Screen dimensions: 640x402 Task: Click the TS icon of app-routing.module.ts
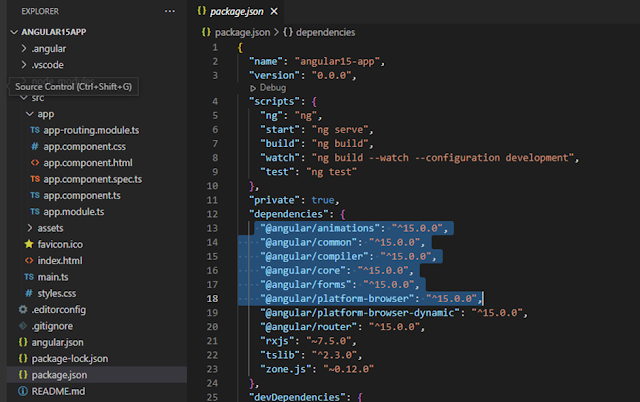coord(35,130)
